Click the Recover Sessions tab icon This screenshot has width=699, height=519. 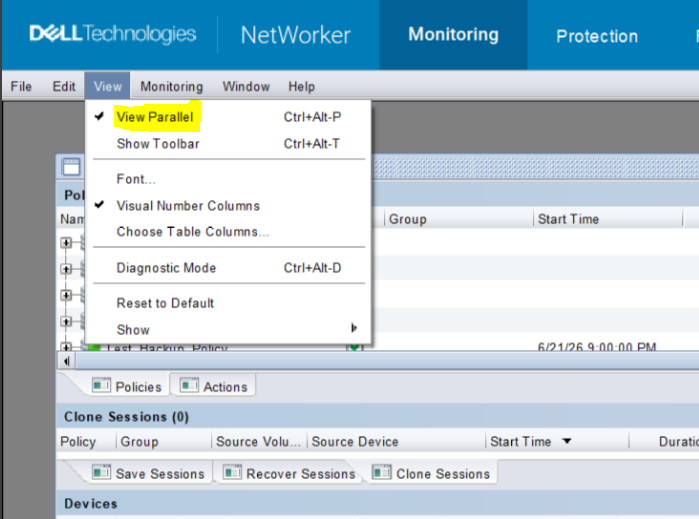(x=232, y=472)
